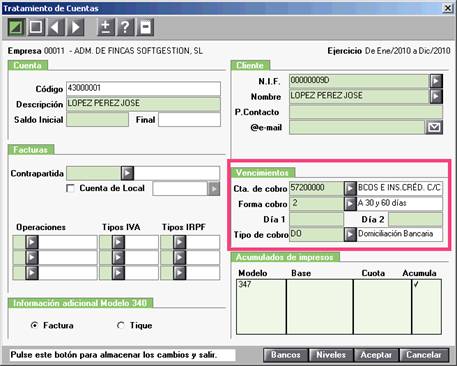The height and width of the screenshot is (366, 457).
Task: Open the Tipo de cobro lookup arrow
Action: tap(350, 234)
